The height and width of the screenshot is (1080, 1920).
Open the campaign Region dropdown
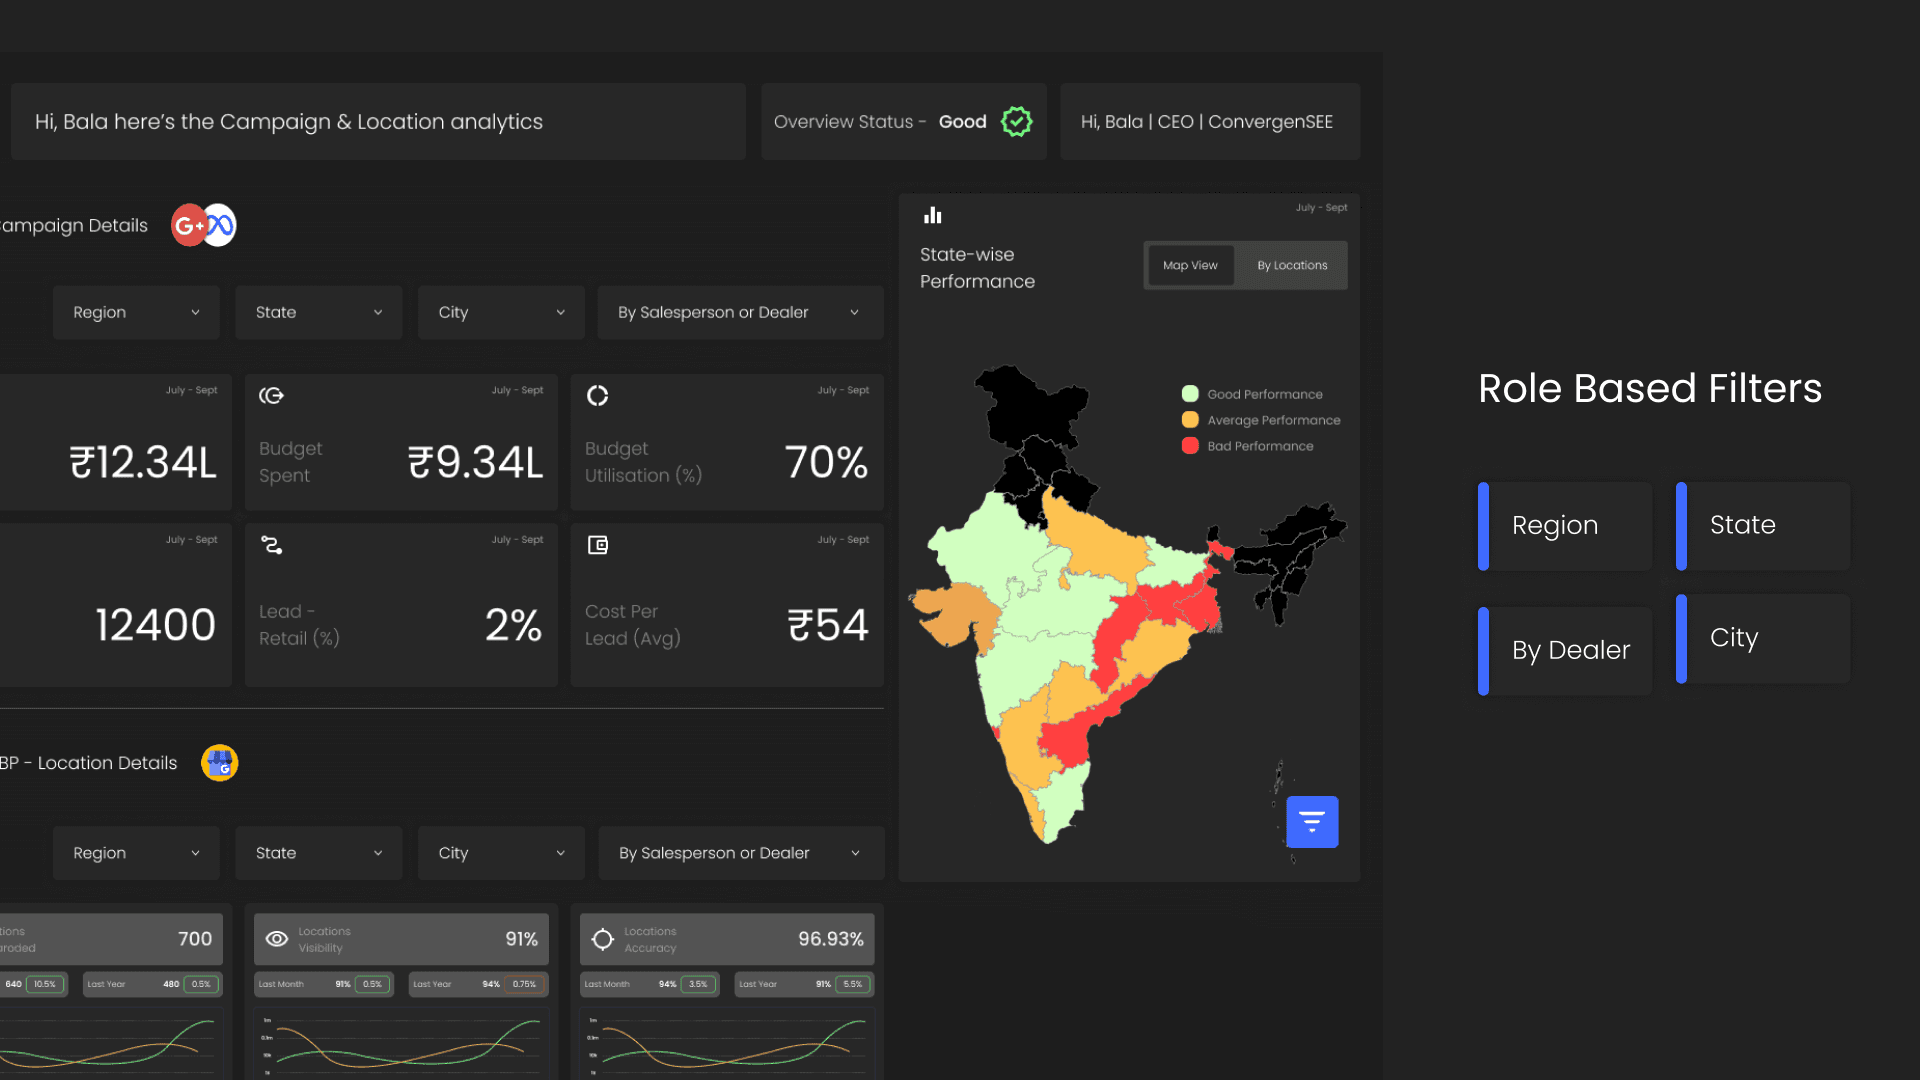click(x=136, y=313)
